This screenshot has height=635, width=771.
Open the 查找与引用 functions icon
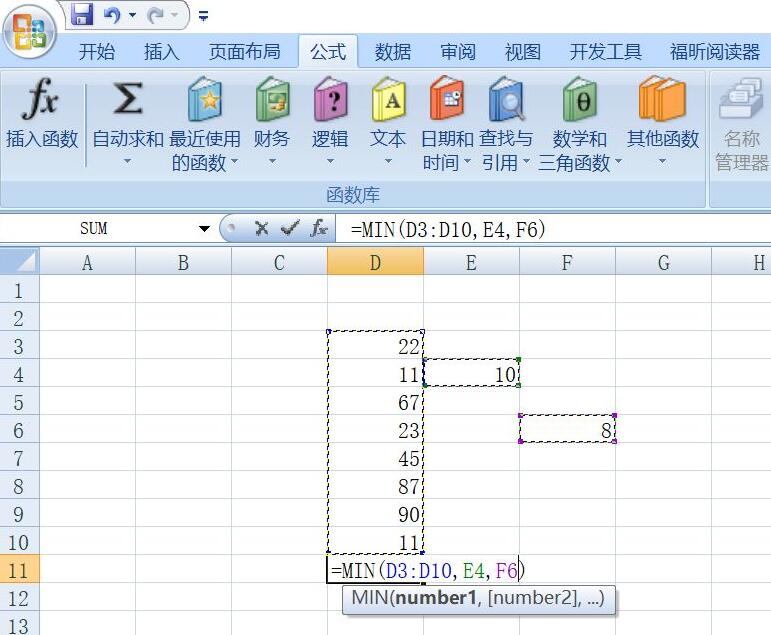506,99
